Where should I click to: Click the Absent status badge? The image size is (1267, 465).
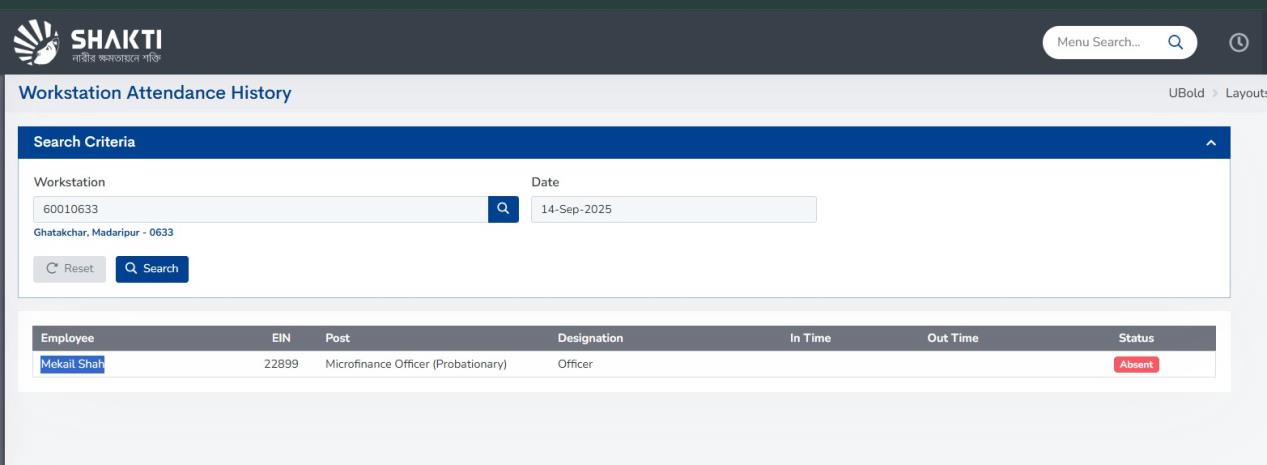1136,365
